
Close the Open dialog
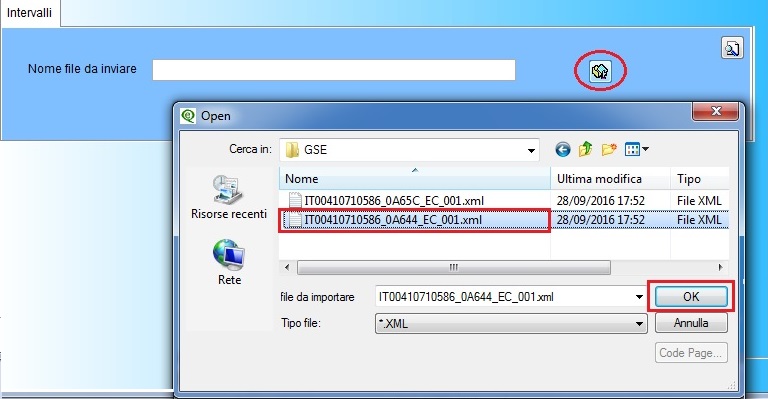click(716, 111)
